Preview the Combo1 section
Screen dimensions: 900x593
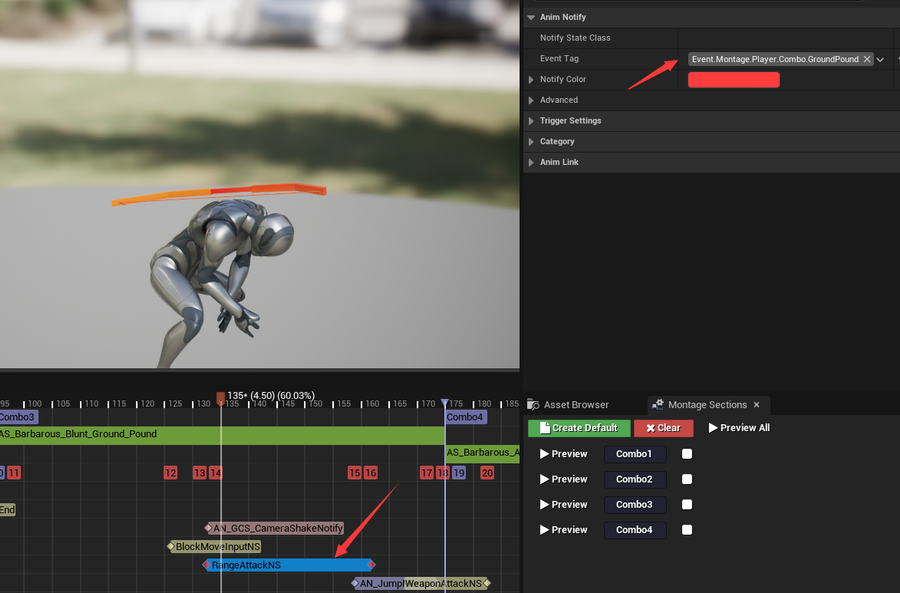click(x=564, y=454)
